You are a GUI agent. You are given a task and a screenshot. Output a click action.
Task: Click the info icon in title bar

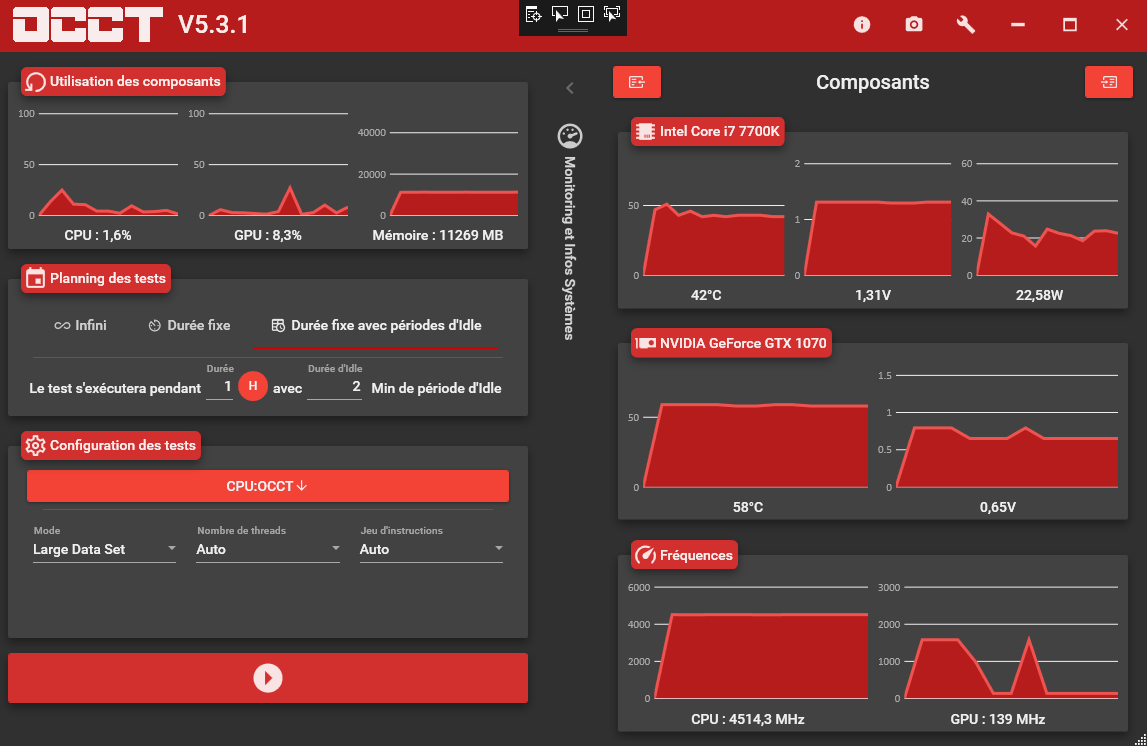click(x=862, y=25)
